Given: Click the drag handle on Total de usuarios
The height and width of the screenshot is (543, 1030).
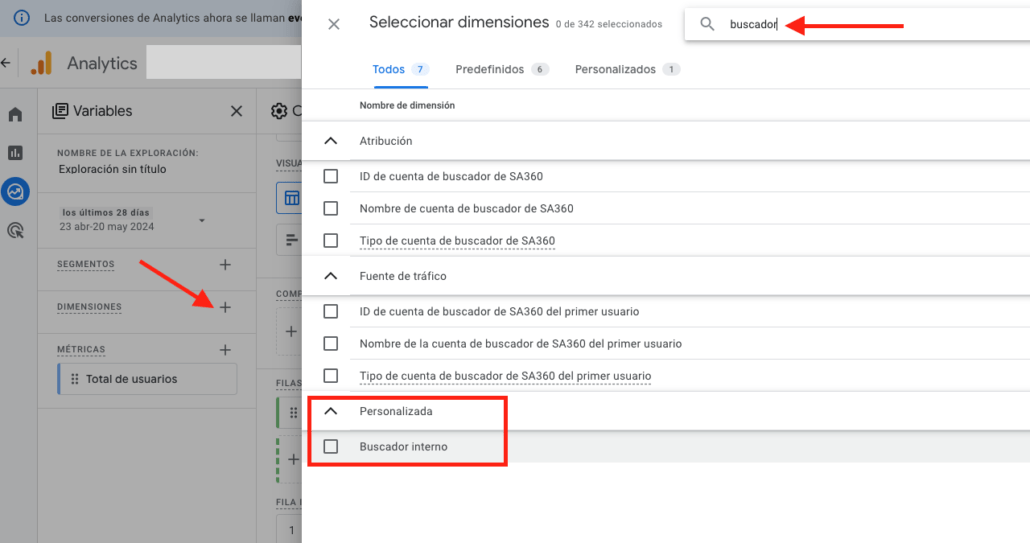Looking at the screenshot, I should pyautogui.click(x=75, y=379).
